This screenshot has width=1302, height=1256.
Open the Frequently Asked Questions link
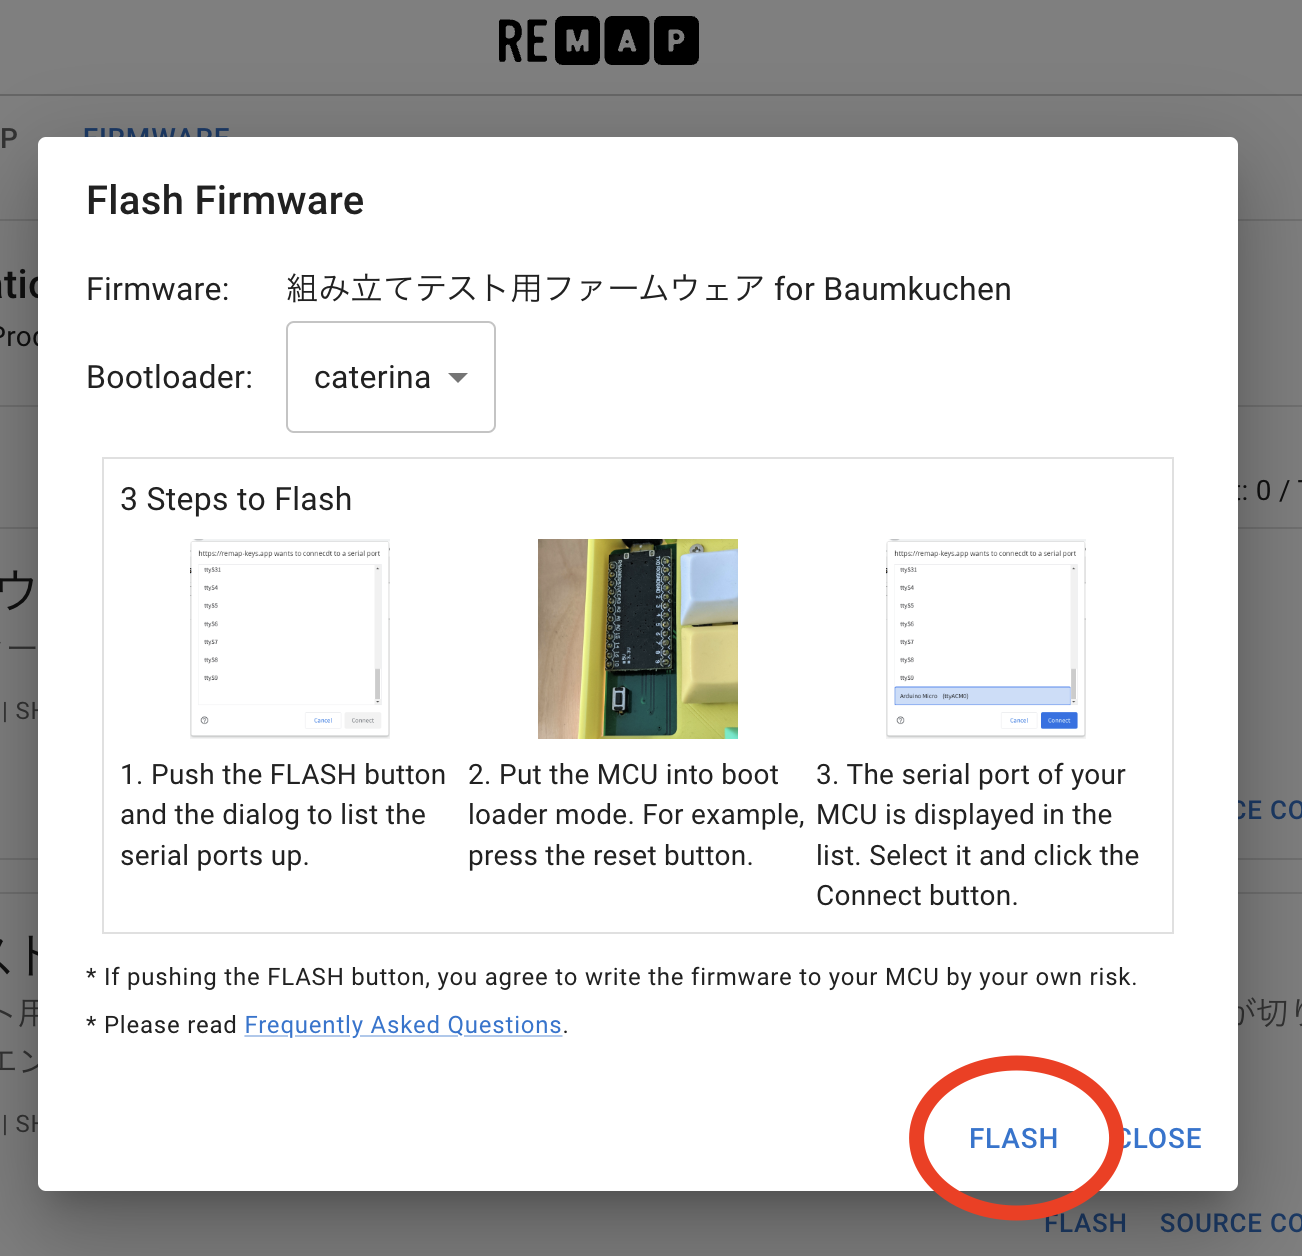click(403, 1025)
